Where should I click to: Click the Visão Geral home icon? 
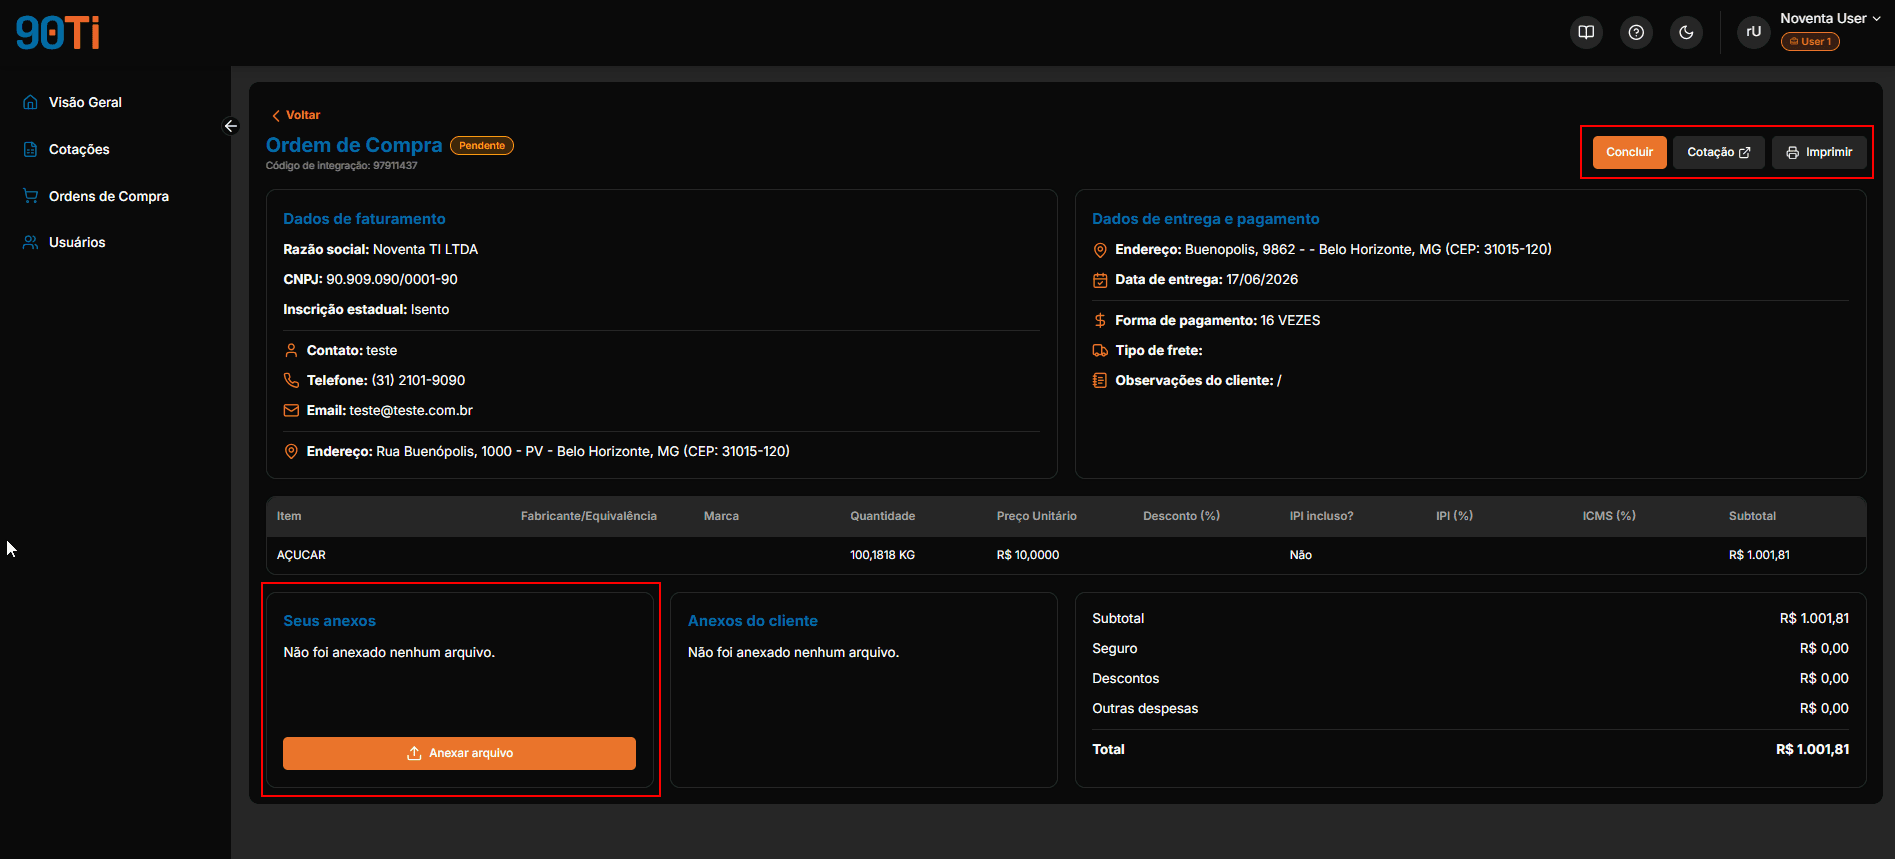pos(31,102)
